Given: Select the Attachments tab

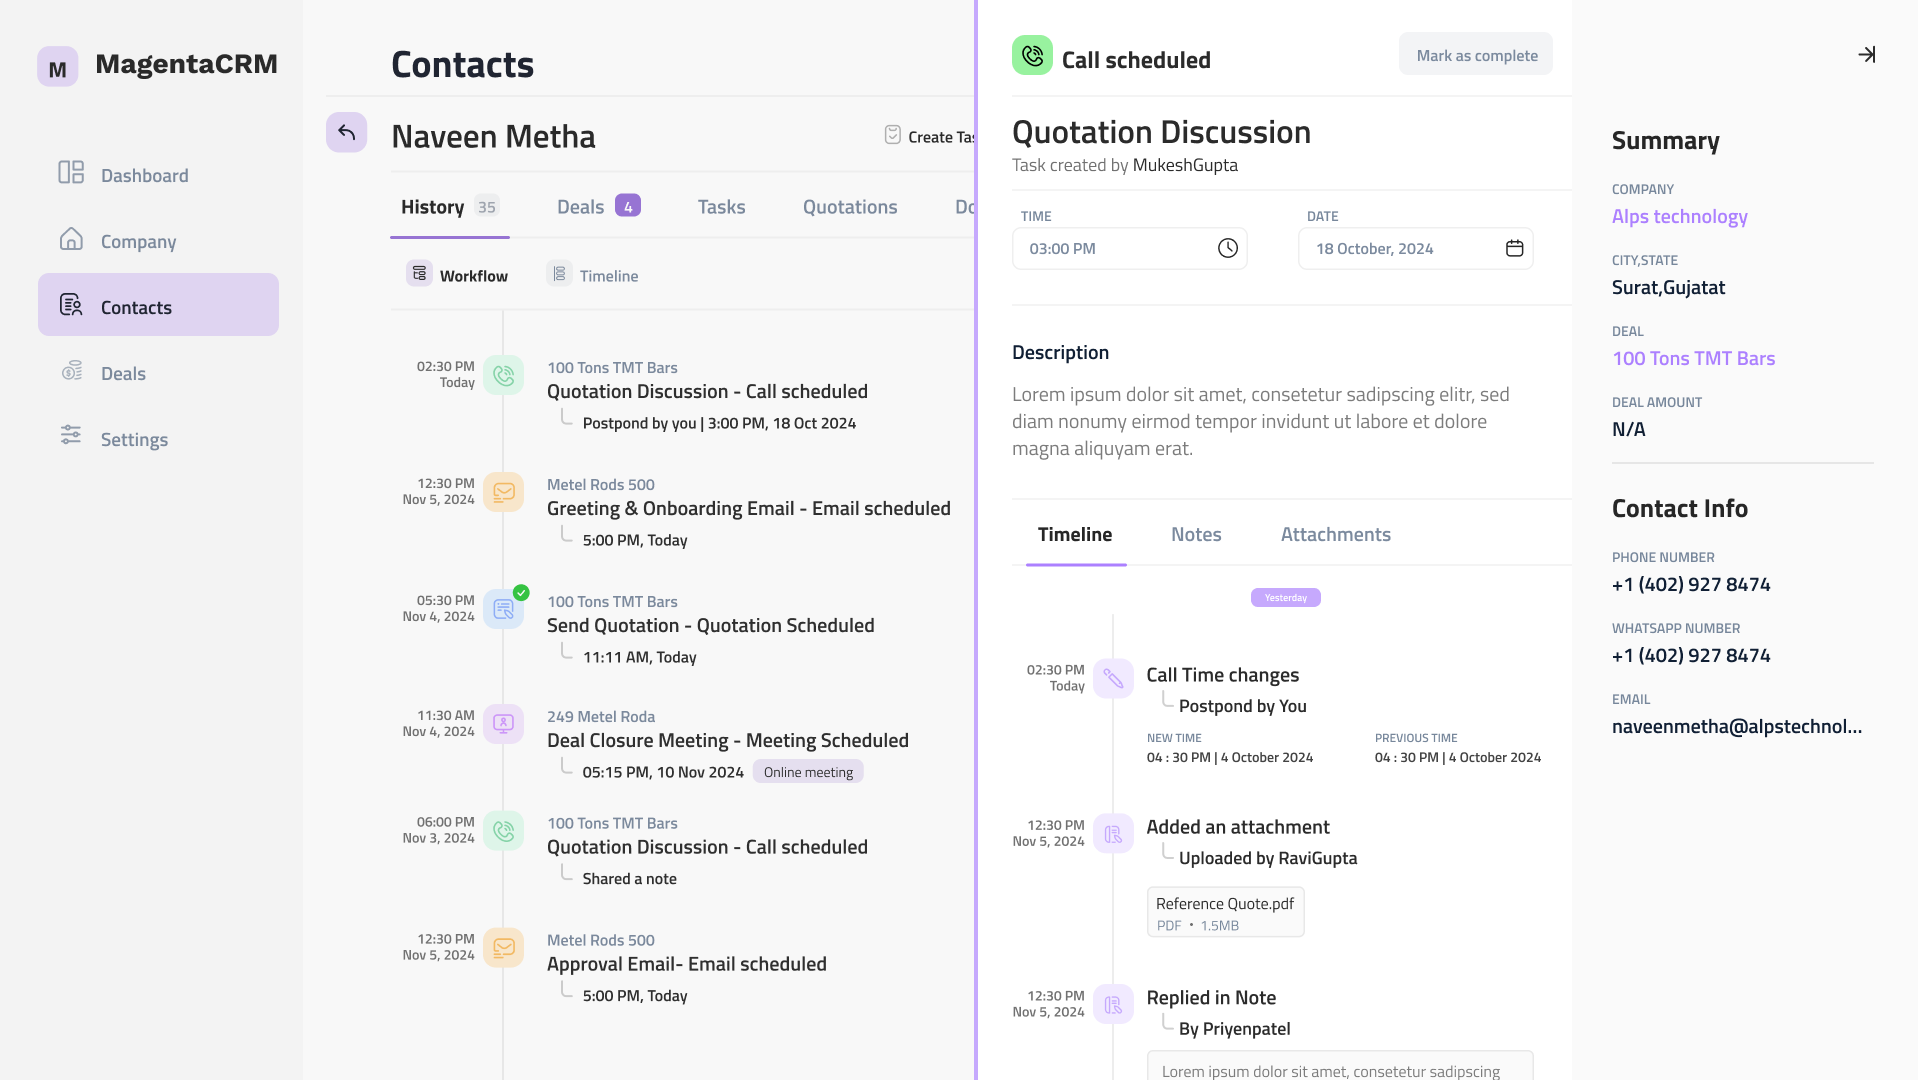Looking at the screenshot, I should [x=1335, y=535].
